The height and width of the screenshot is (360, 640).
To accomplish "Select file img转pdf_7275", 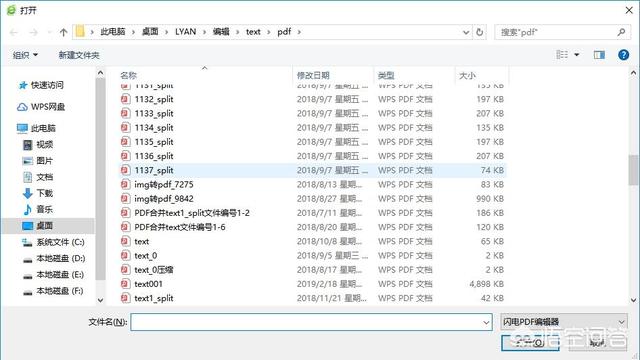I will tap(164, 184).
